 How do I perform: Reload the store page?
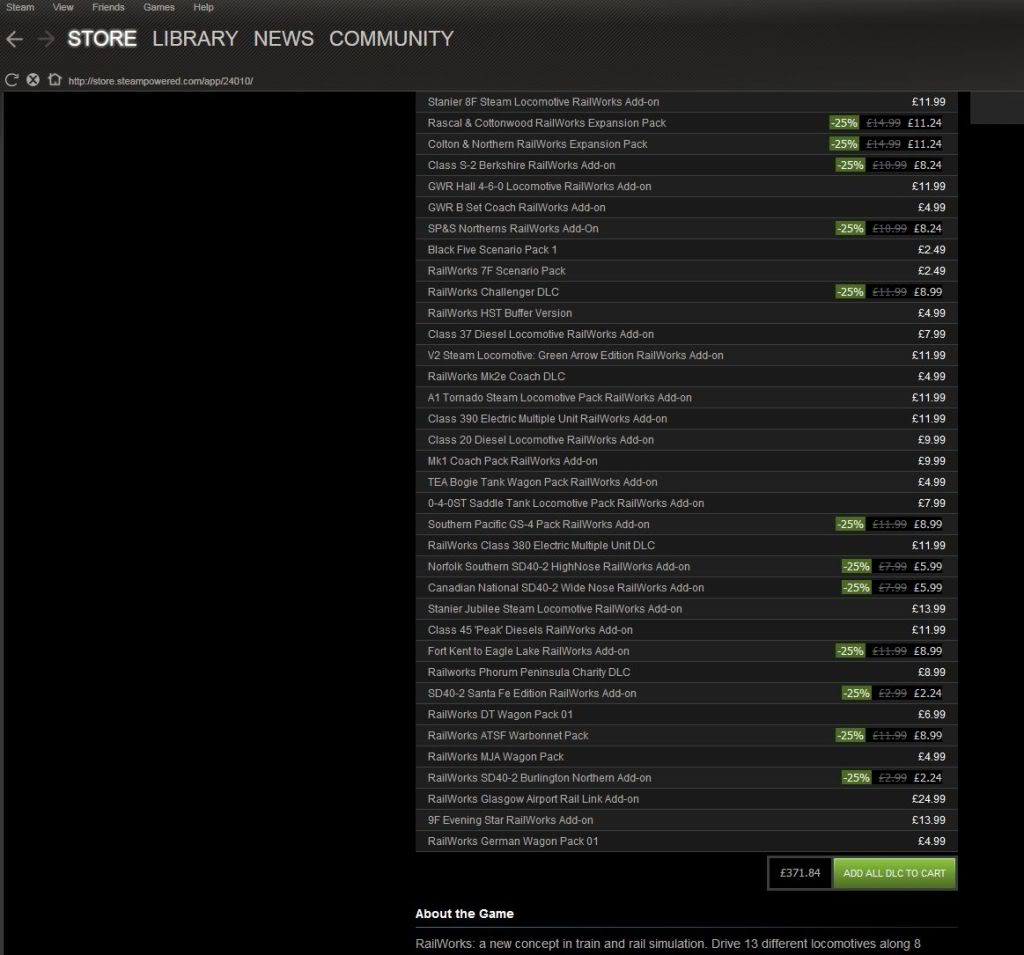coord(12,80)
